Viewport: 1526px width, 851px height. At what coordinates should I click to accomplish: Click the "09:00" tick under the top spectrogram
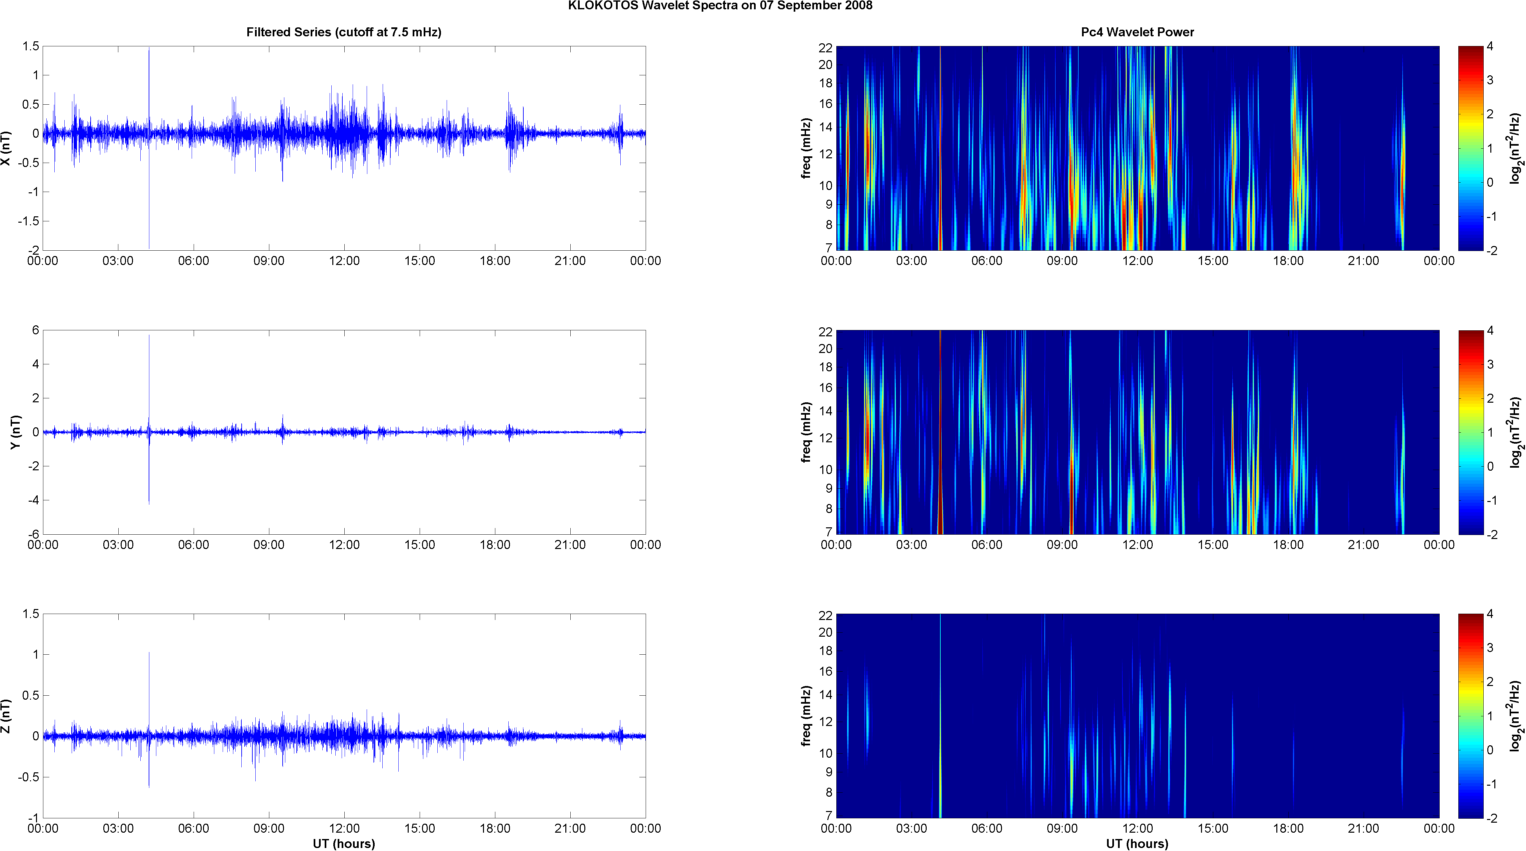1062,261
